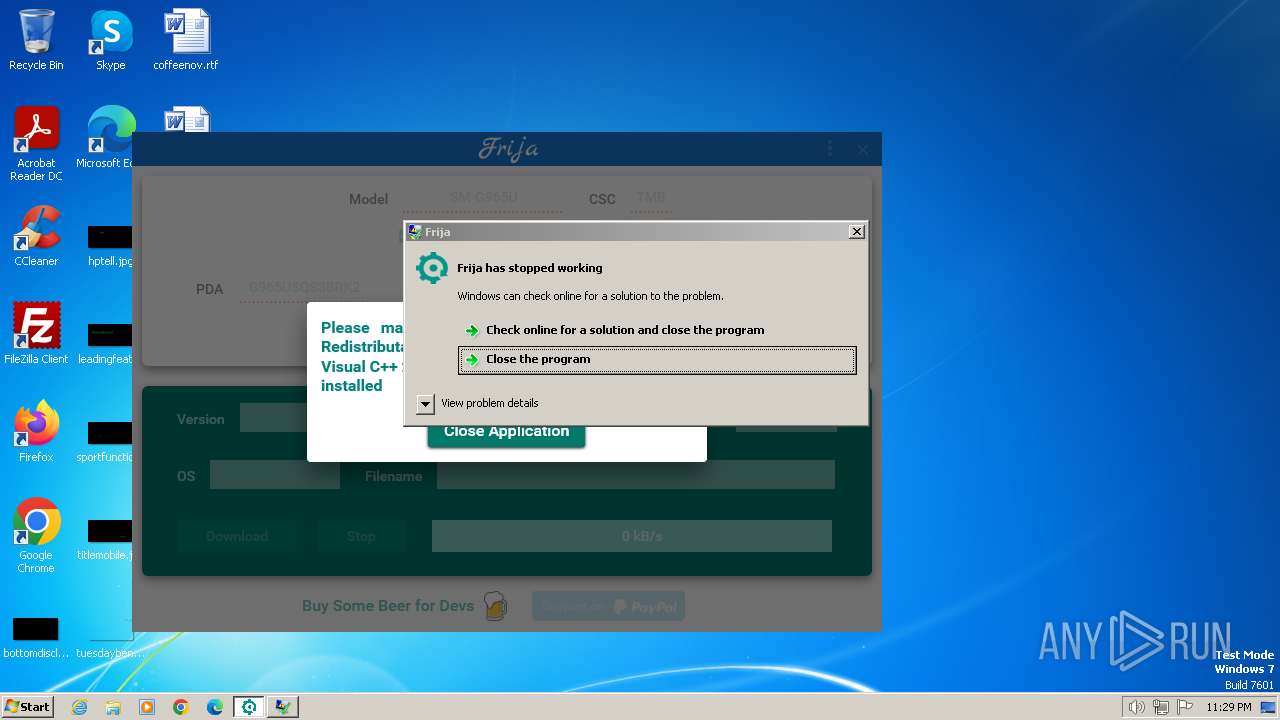Open the Skype desktop shortcut

tap(110, 40)
